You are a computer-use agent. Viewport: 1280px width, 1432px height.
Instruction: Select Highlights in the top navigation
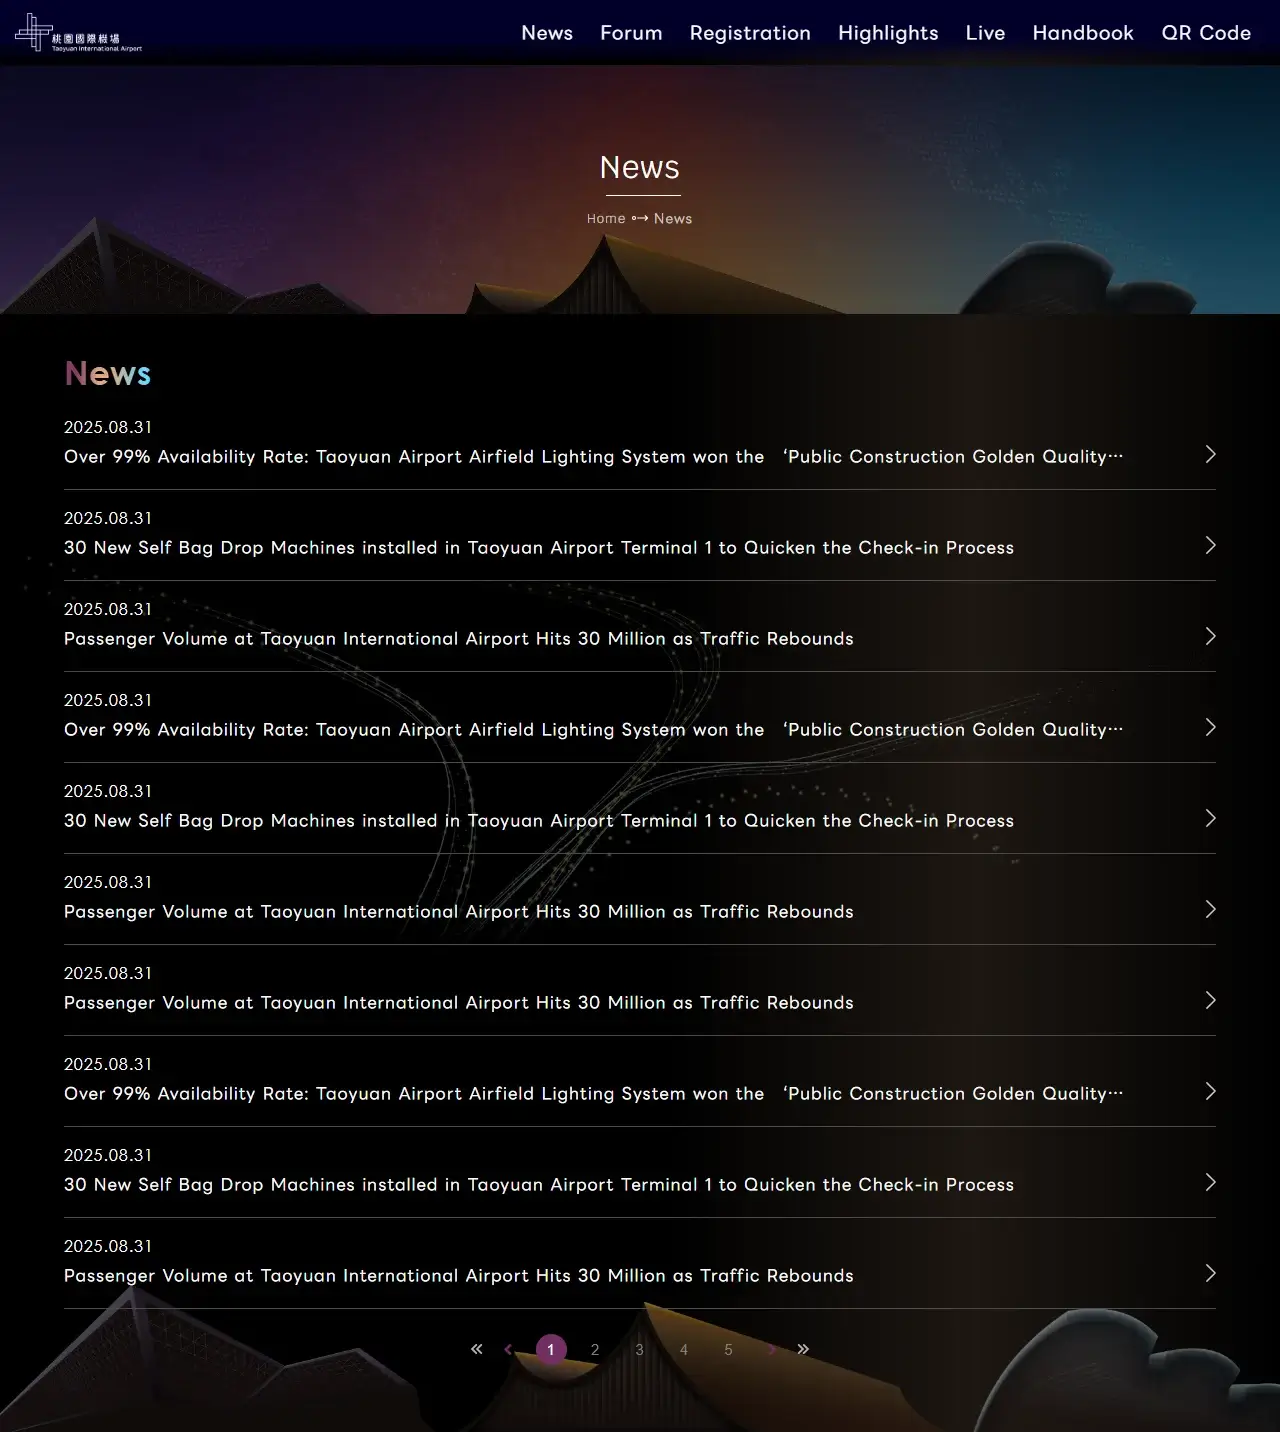888,33
